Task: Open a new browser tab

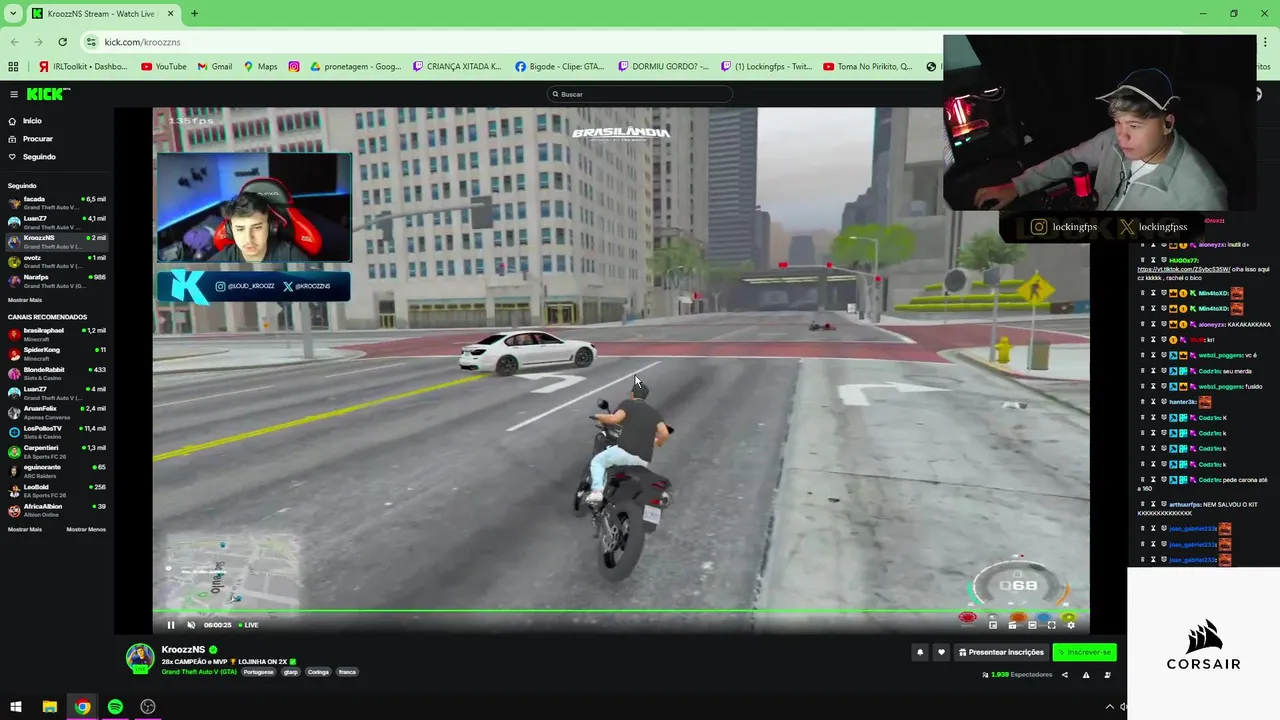Action: pos(194,13)
